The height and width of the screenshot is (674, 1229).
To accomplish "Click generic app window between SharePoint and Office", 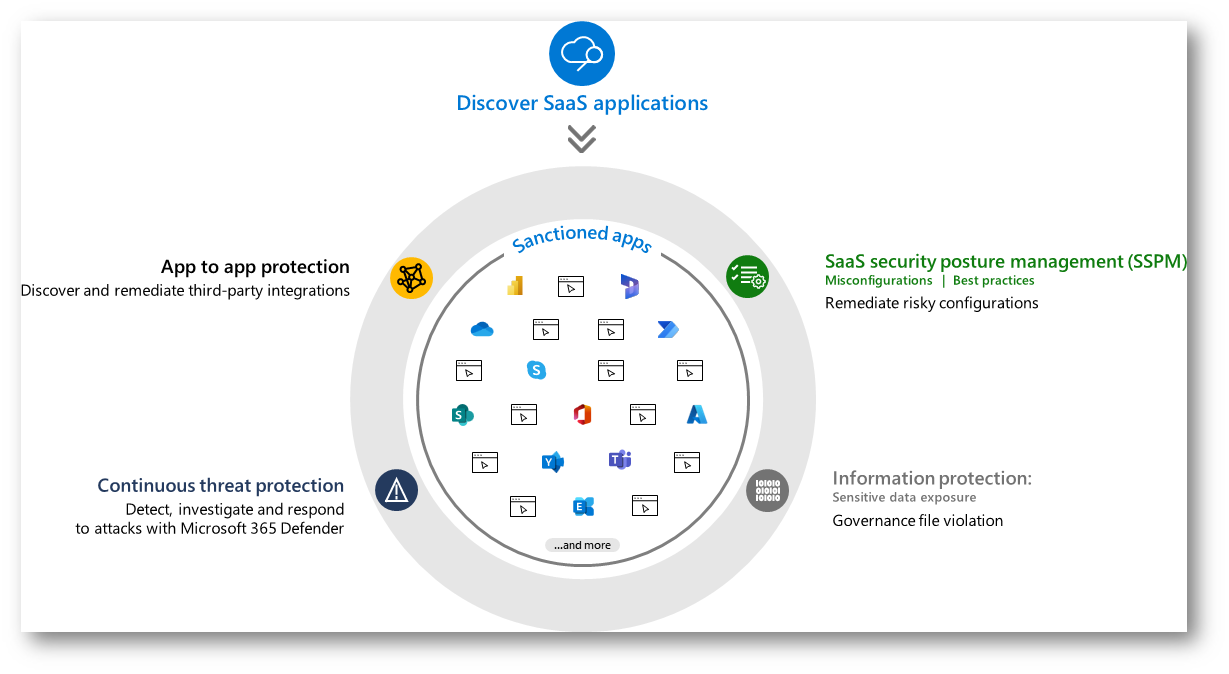I will coord(524,414).
